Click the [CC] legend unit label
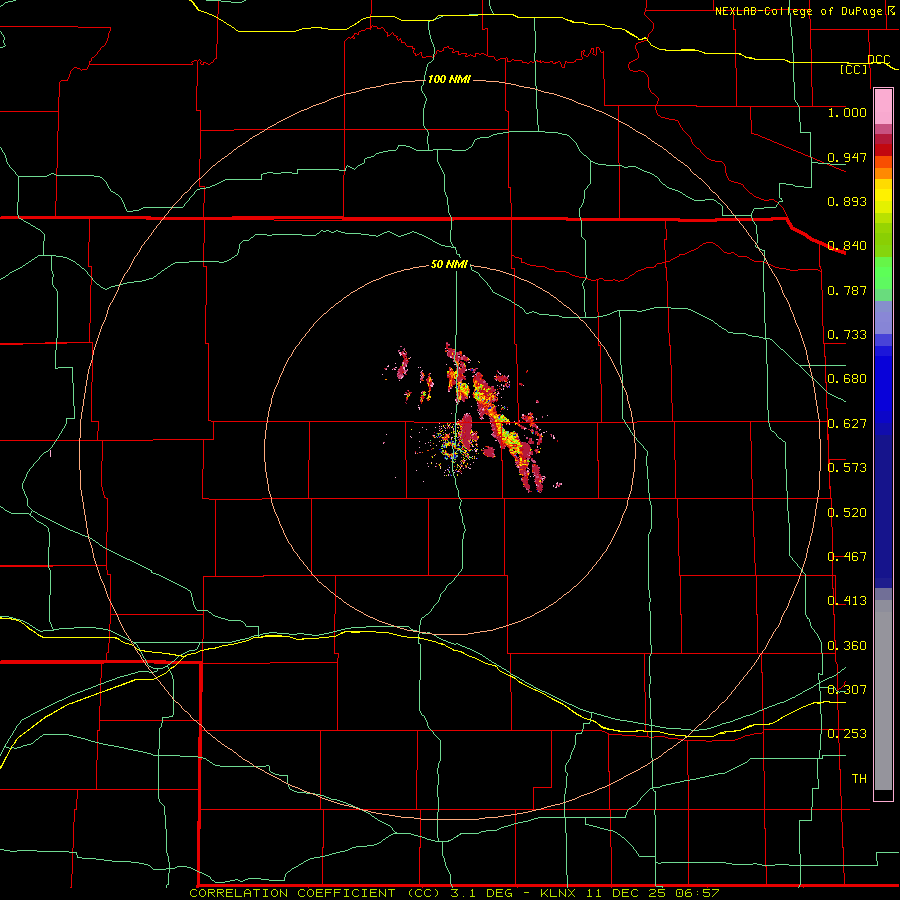 pos(854,69)
